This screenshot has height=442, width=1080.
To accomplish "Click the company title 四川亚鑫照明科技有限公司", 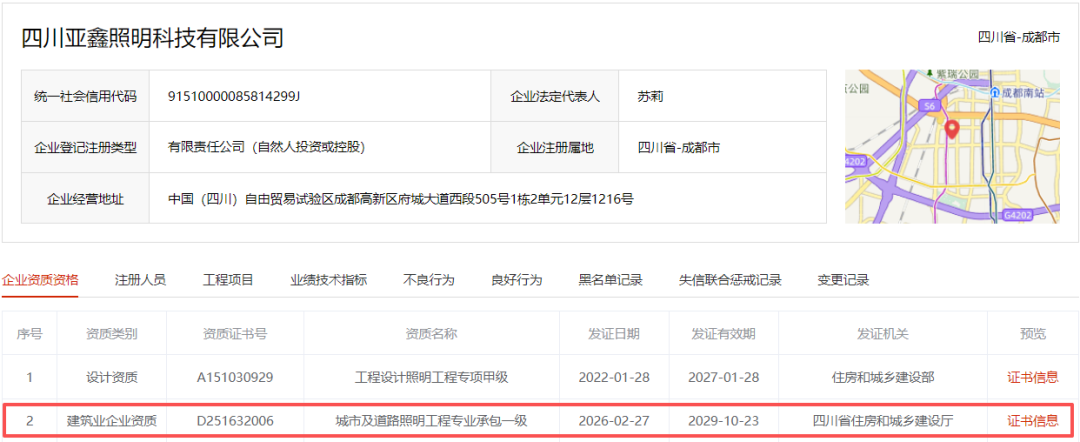I will [x=152, y=38].
